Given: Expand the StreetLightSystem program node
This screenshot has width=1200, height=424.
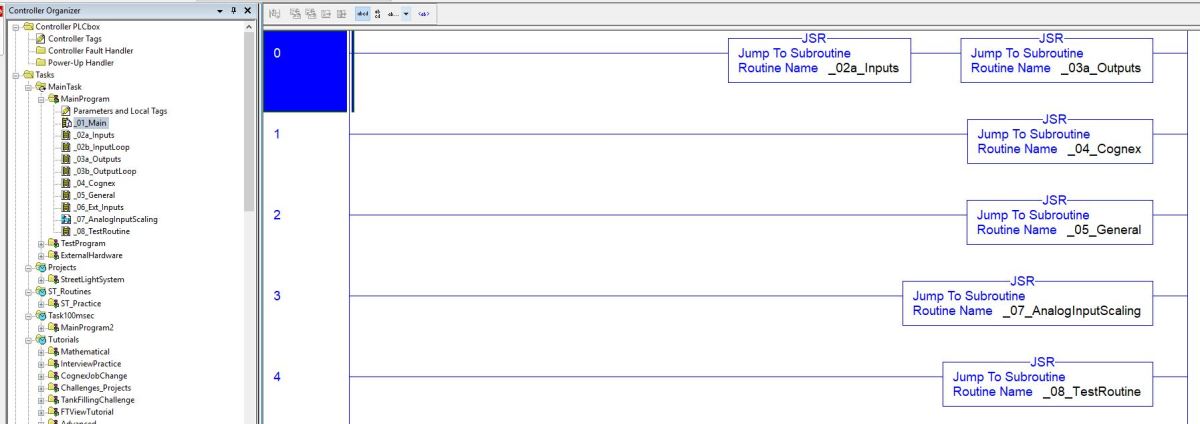Looking at the screenshot, I should (41, 279).
